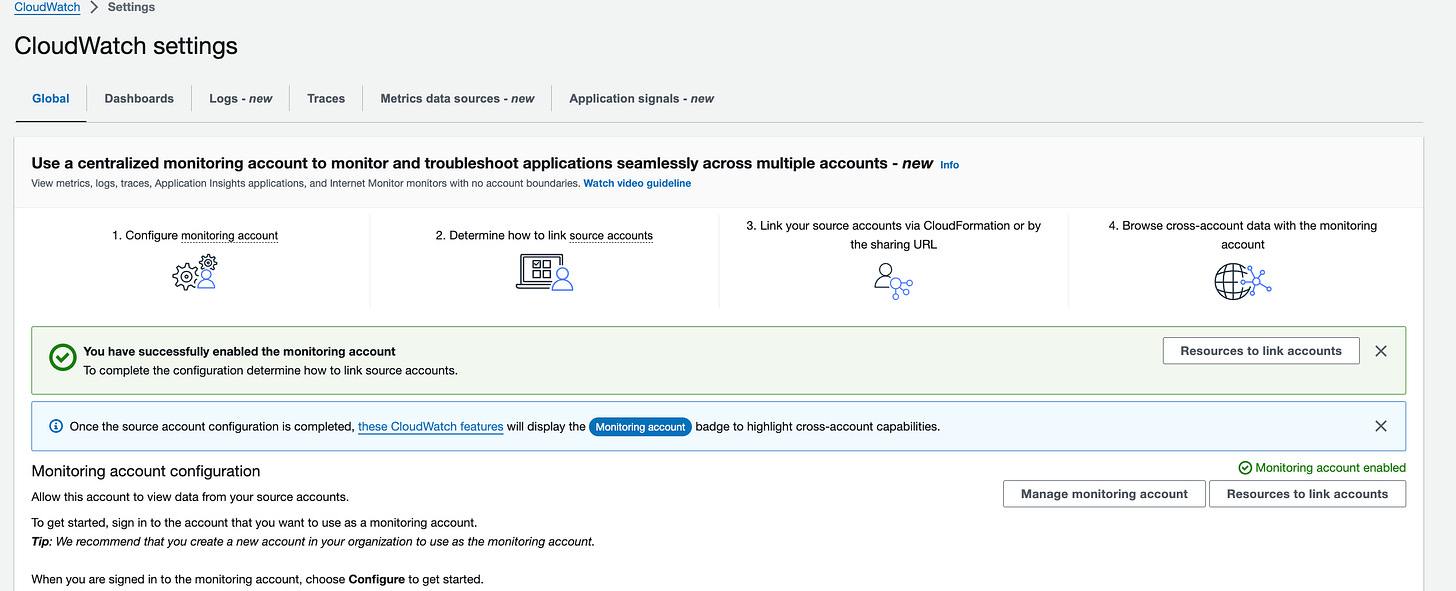Click the Monitoring account blue badge
Screen dimensions: 1456x591
pos(640,427)
